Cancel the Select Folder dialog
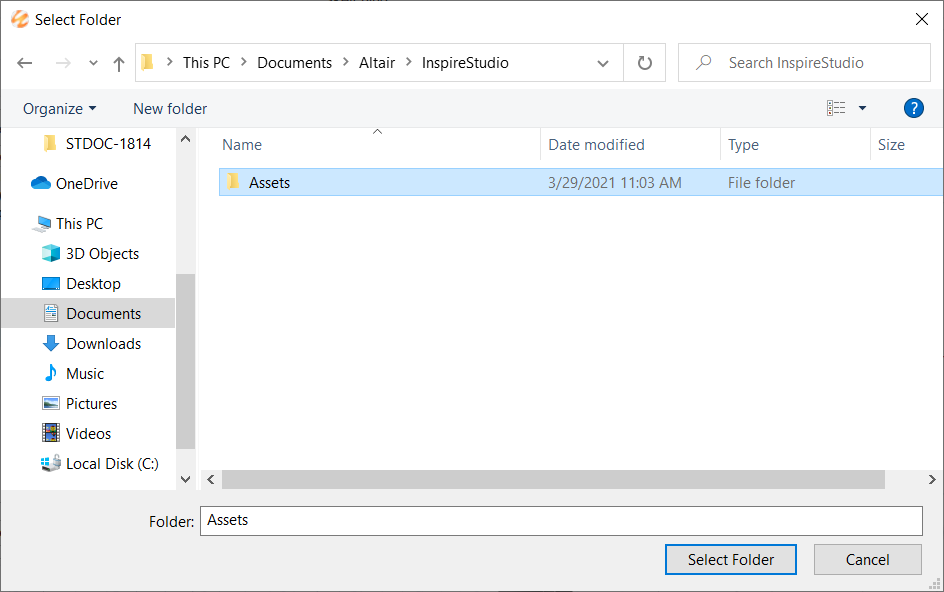 867,560
